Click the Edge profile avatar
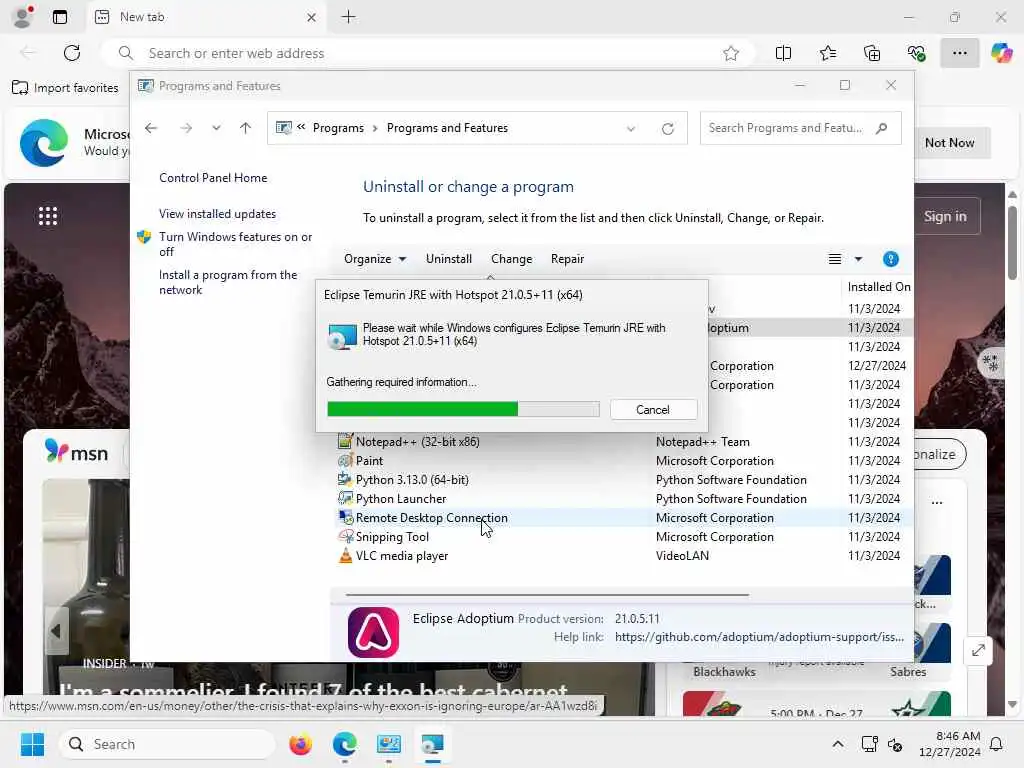 [x=23, y=17]
